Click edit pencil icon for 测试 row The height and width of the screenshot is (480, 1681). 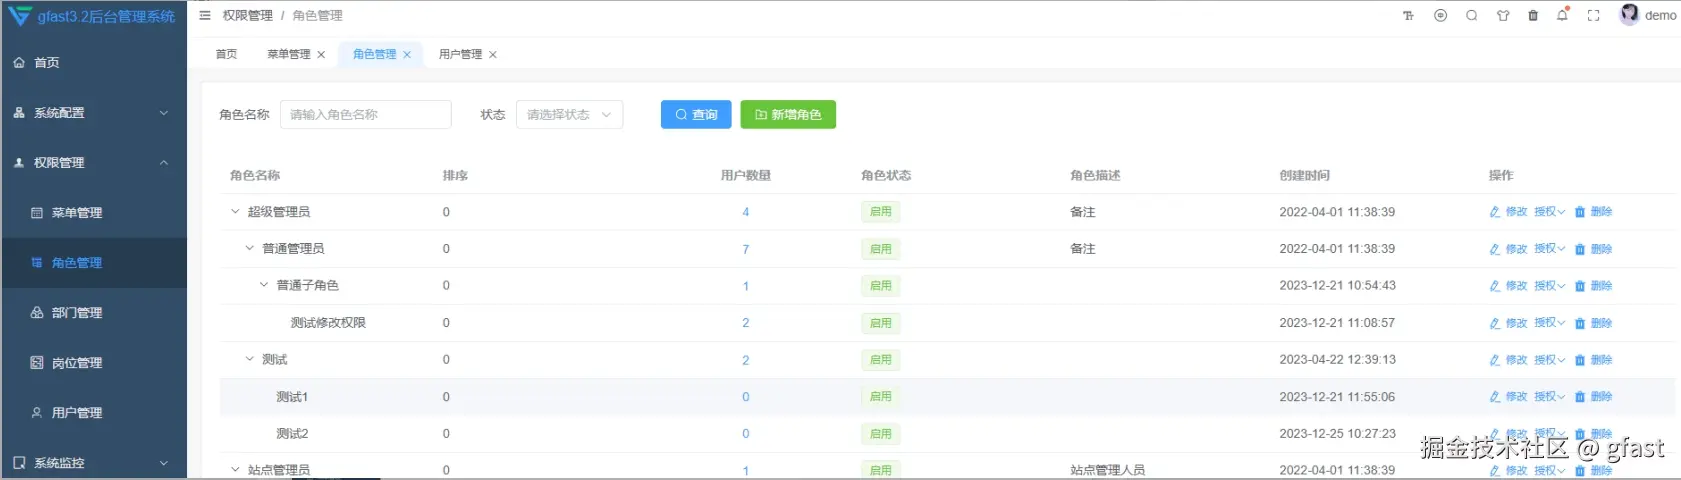click(1495, 360)
